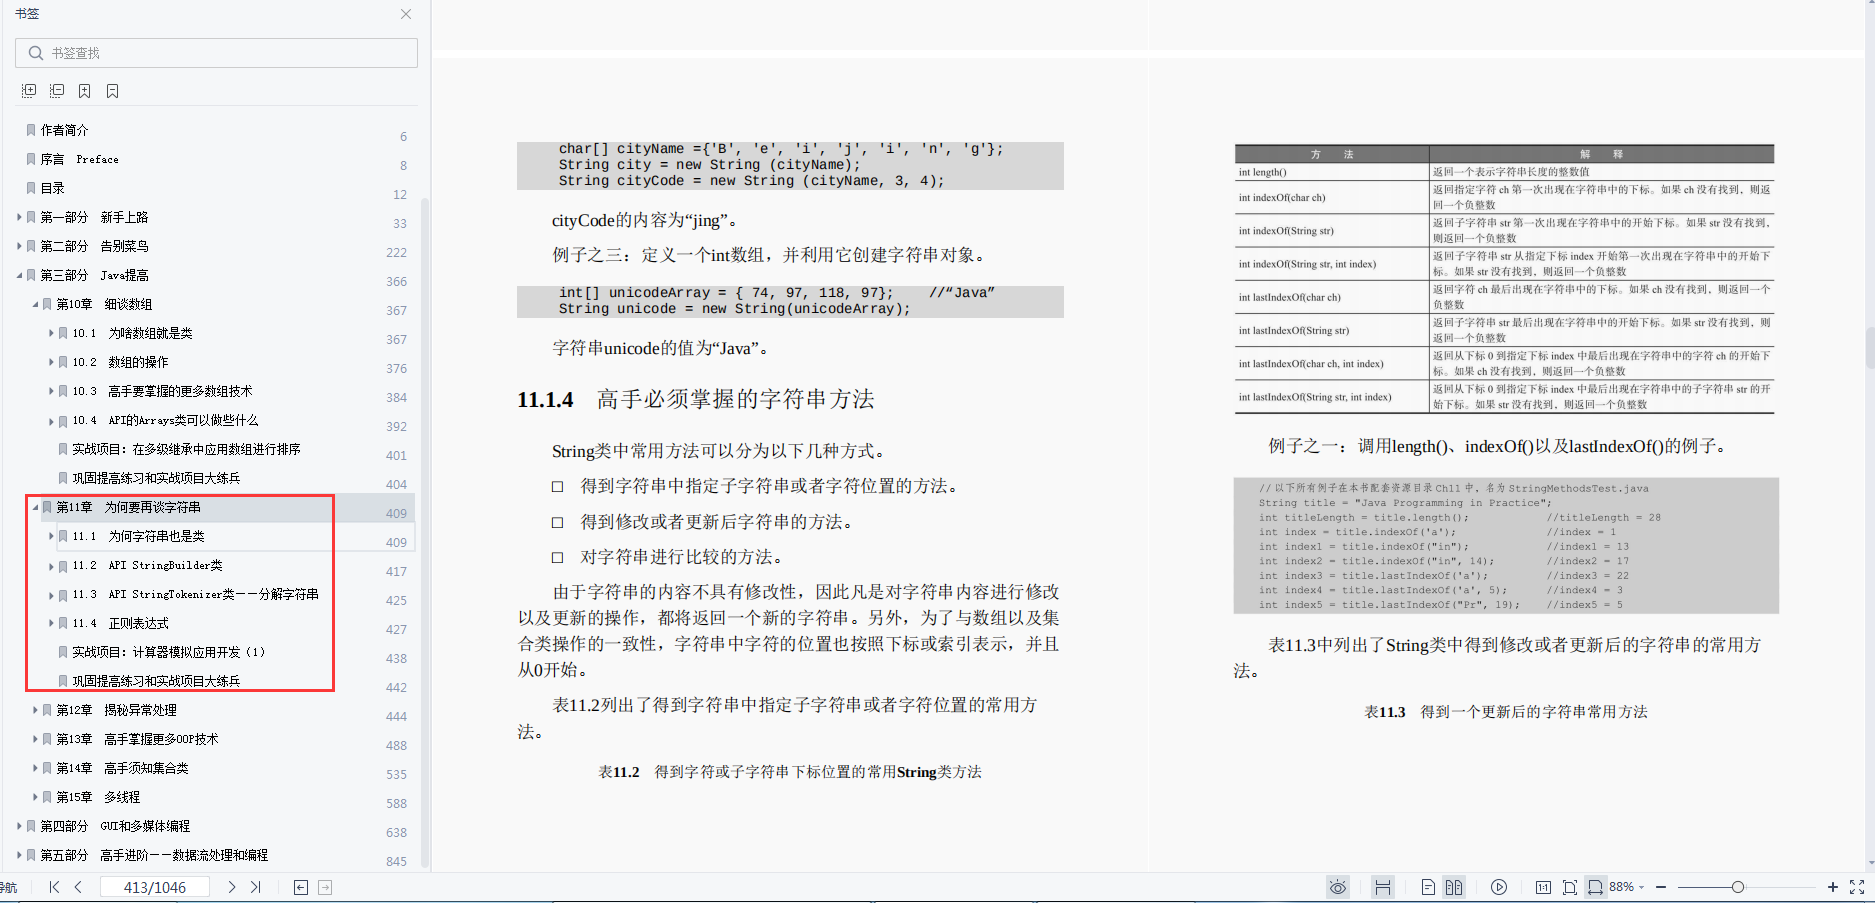
Task: Open 实战项目：在多级继承中应用数组进行排序
Action: pyautogui.click(x=186, y=449)
